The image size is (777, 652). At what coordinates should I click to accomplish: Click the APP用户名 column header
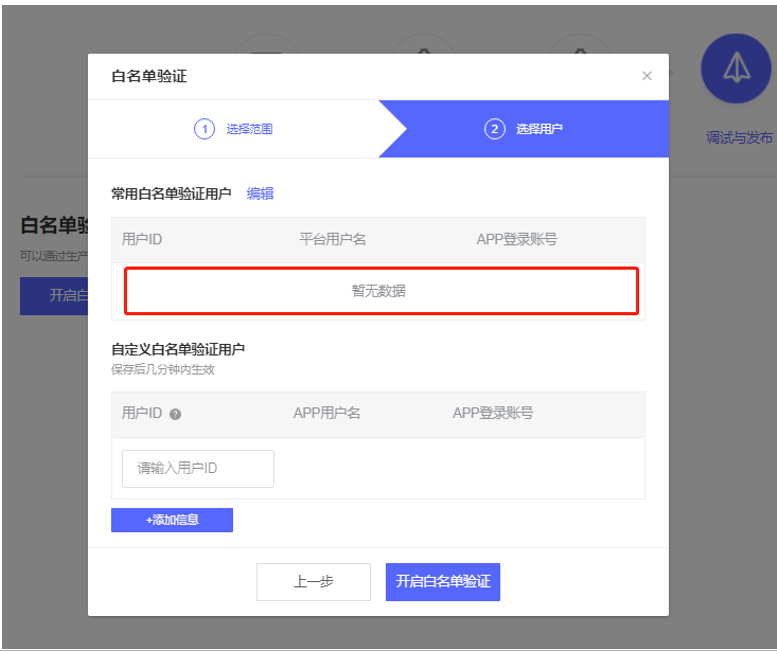326,413
